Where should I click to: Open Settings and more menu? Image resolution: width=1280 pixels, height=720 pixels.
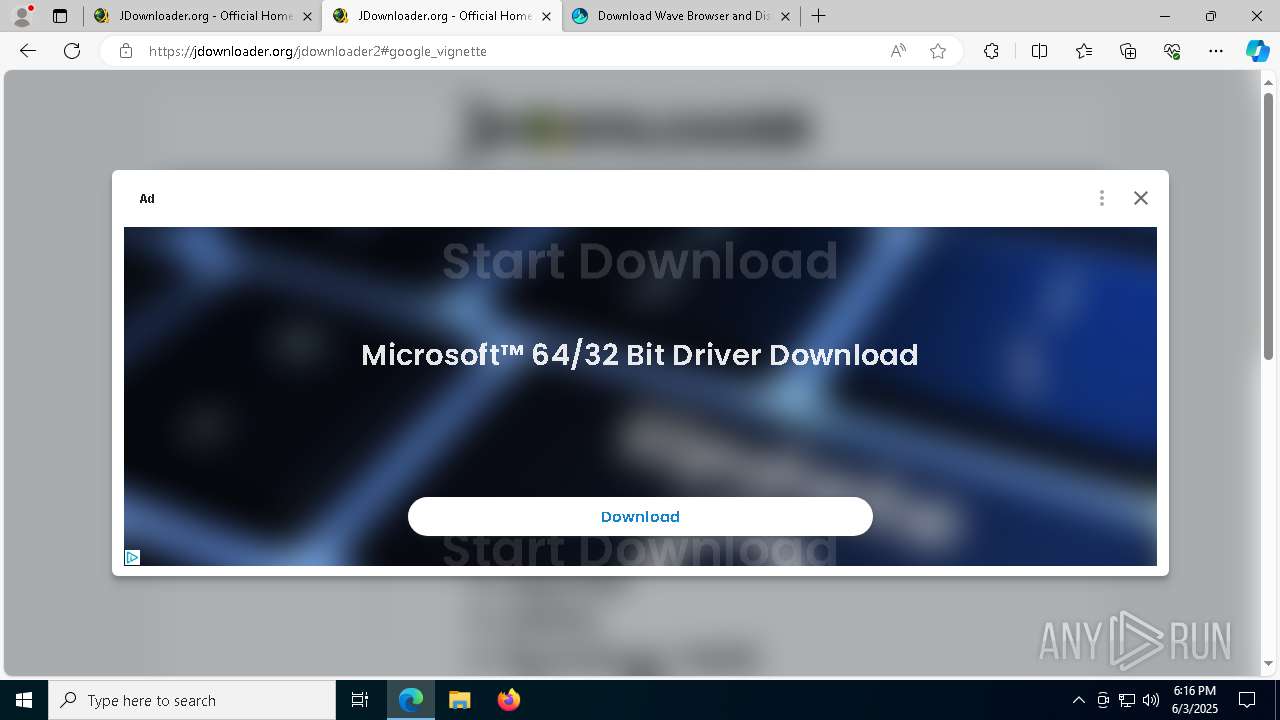(1216, 51)
